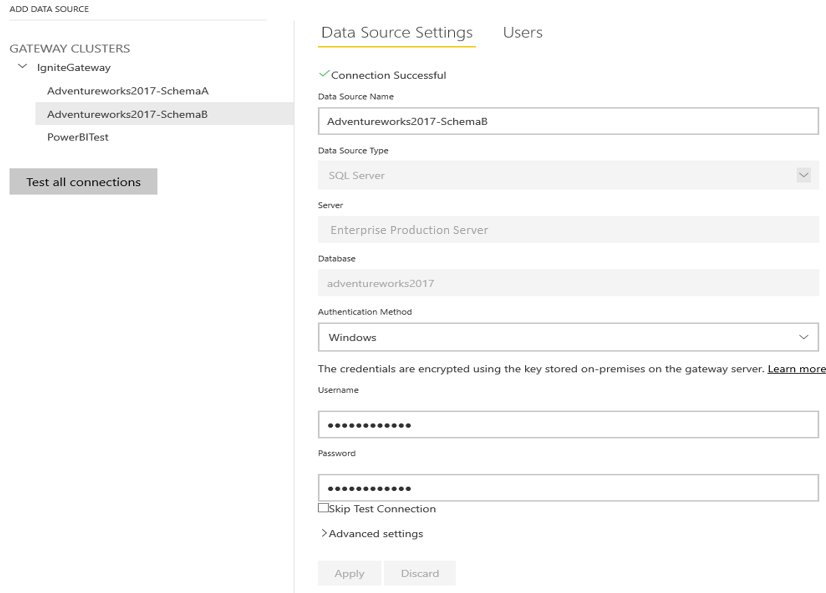Click the Connection Successful status text
This screenshot has height=593, width=826.
coord(388,75)
